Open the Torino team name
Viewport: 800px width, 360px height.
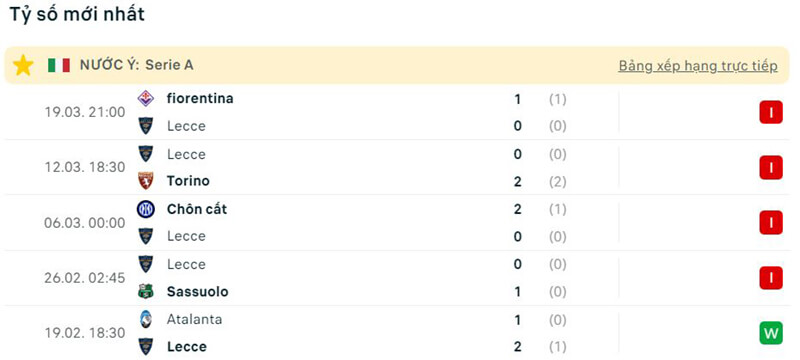(x=188, y=181)
